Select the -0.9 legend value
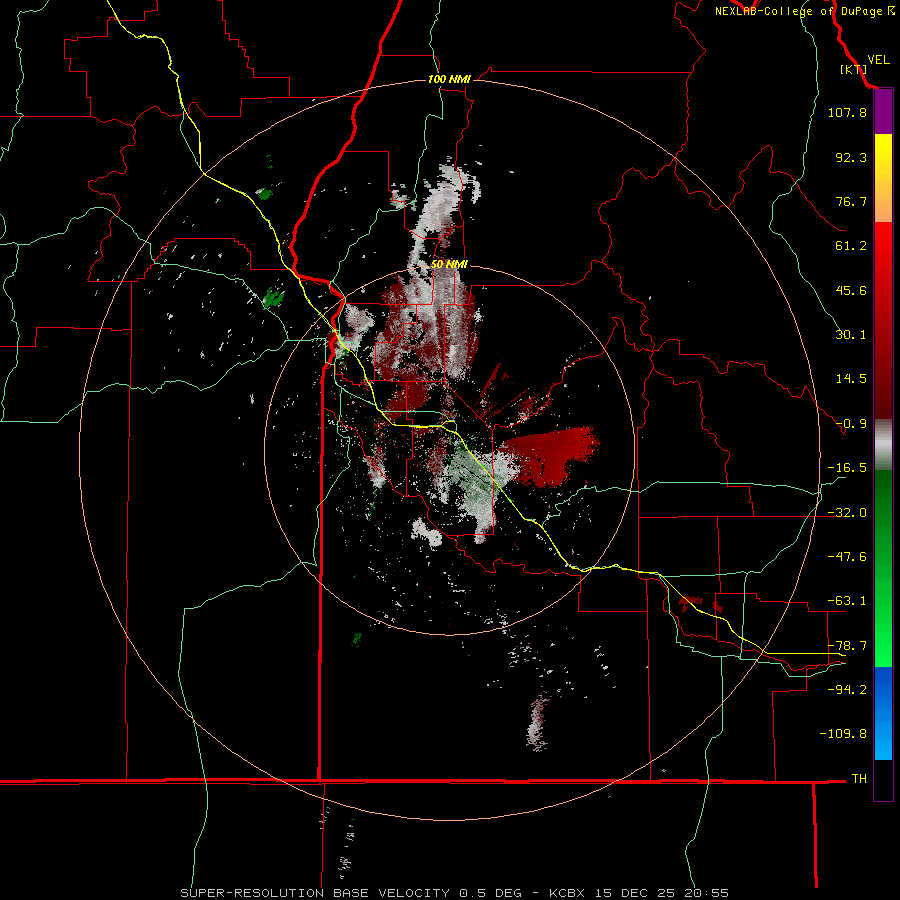Image resolution: width=900 pixels, height=900 pixels. (x=851, y=424)
